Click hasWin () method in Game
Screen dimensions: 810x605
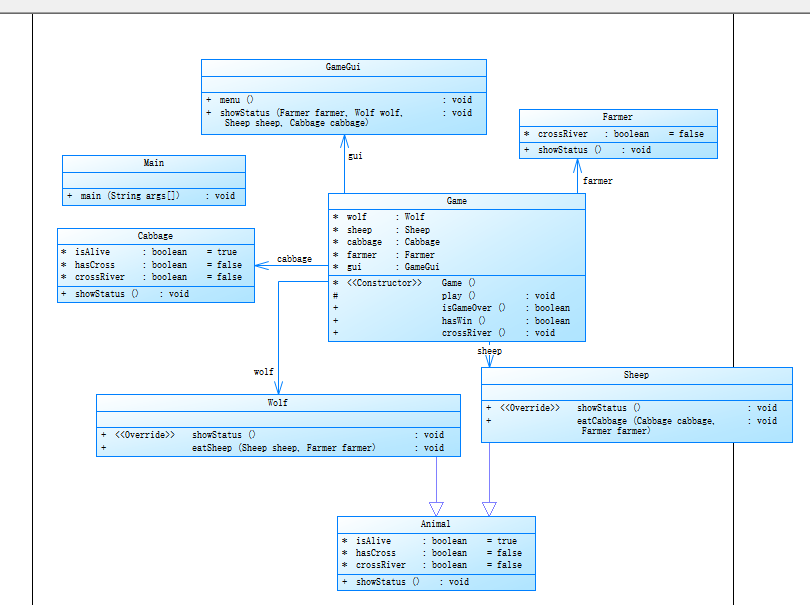click(451, 321)
